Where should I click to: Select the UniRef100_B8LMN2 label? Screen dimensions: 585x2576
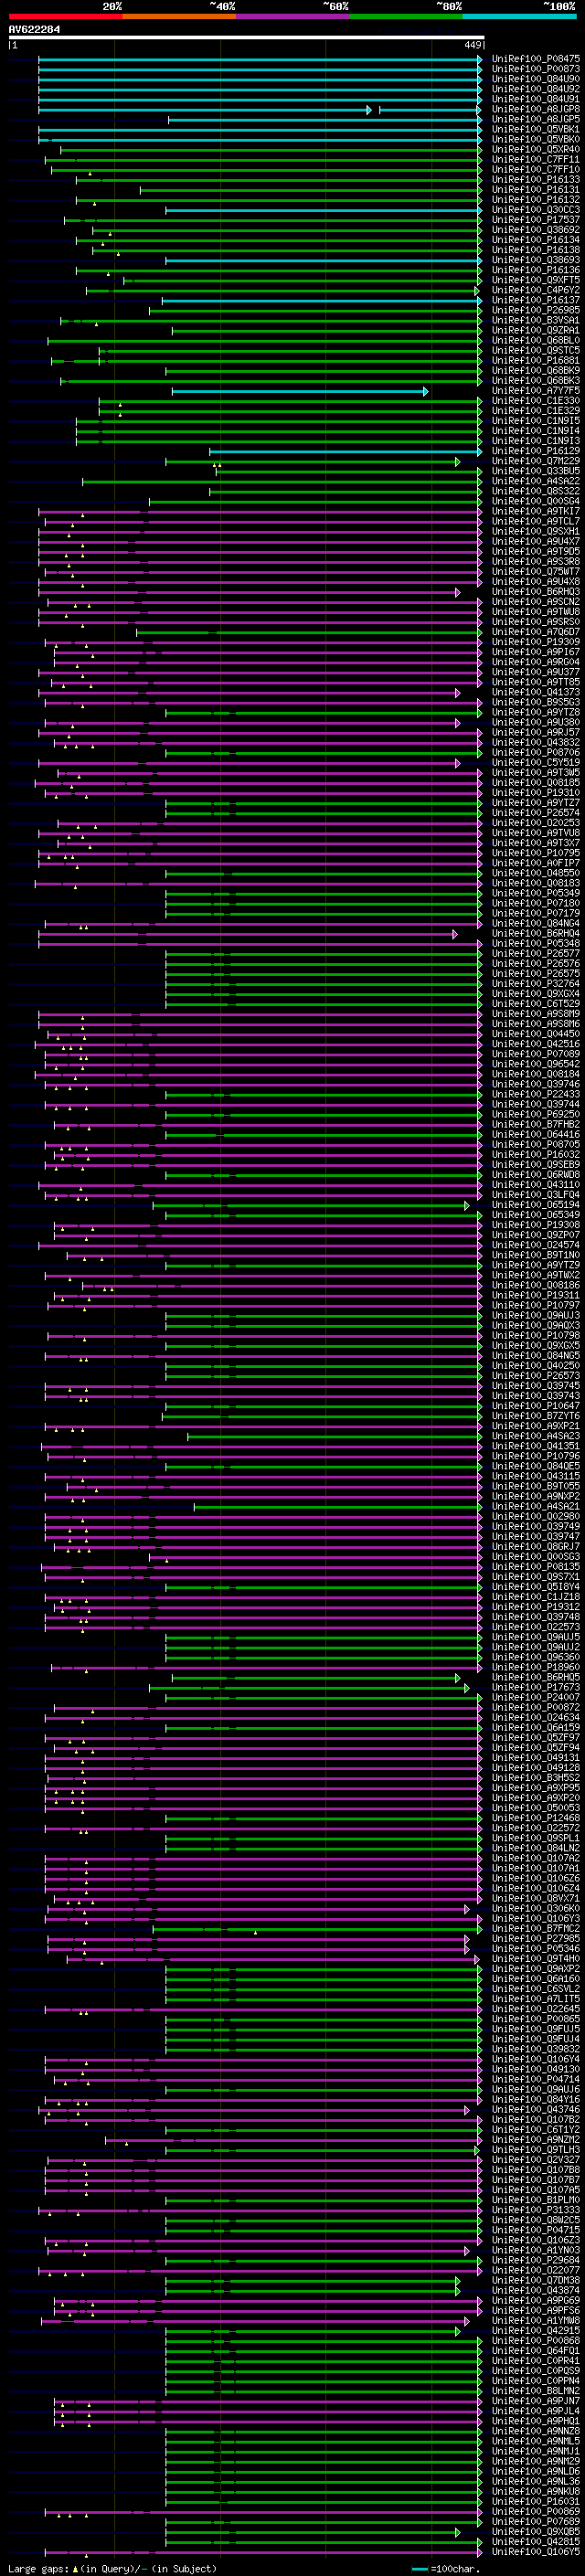[x=535, y=2391]
